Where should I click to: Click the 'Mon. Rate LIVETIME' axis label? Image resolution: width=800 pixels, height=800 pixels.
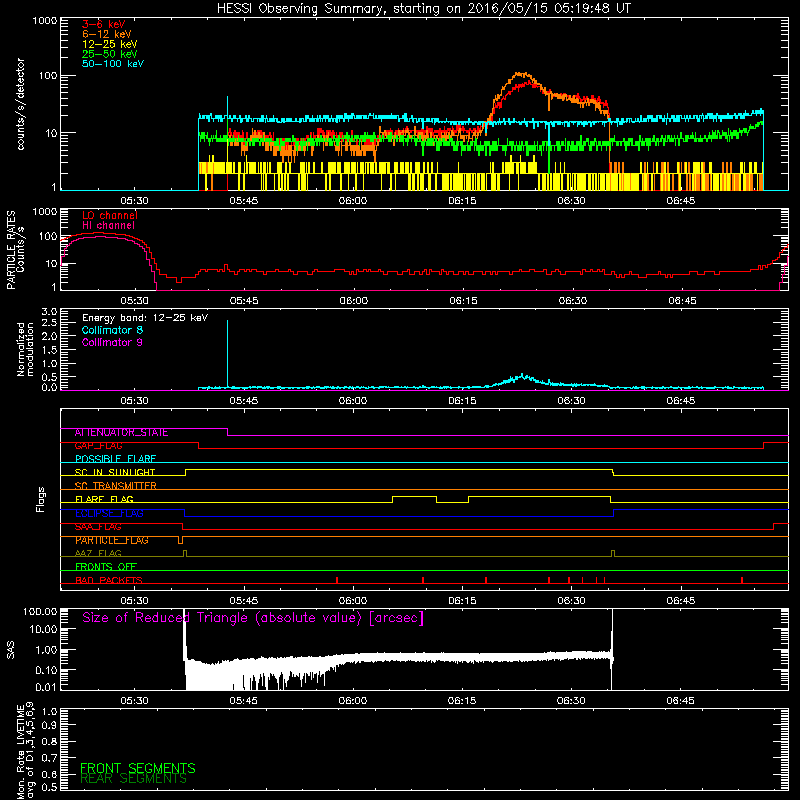20,750
